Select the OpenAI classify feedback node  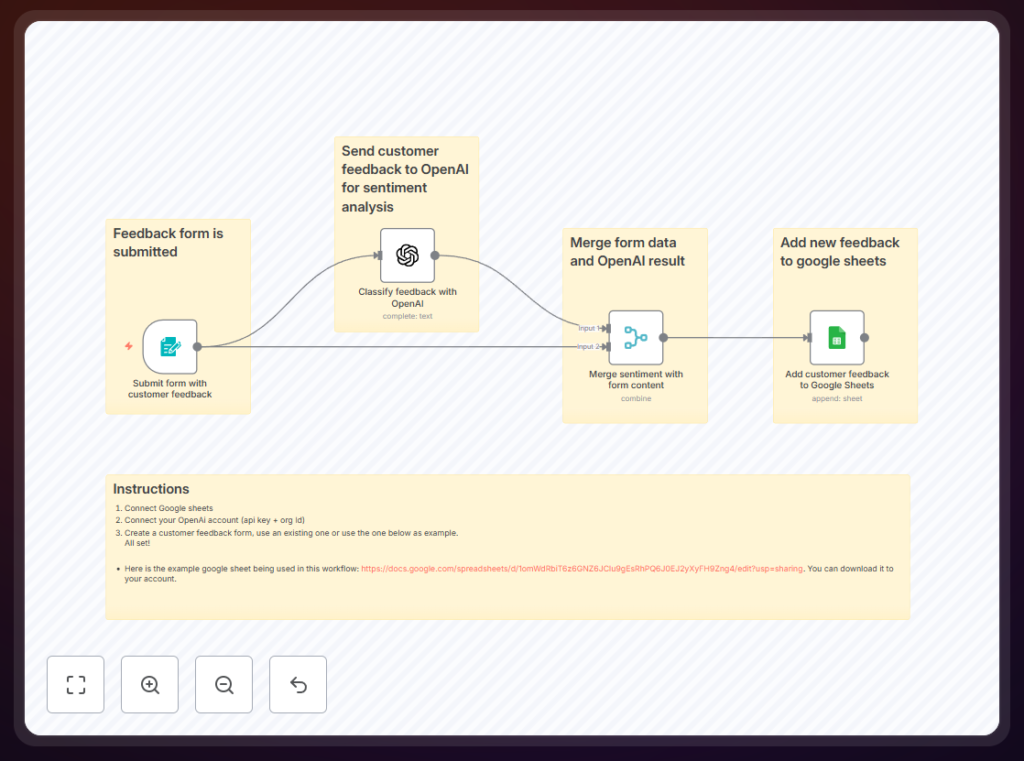tap(408, 255)
